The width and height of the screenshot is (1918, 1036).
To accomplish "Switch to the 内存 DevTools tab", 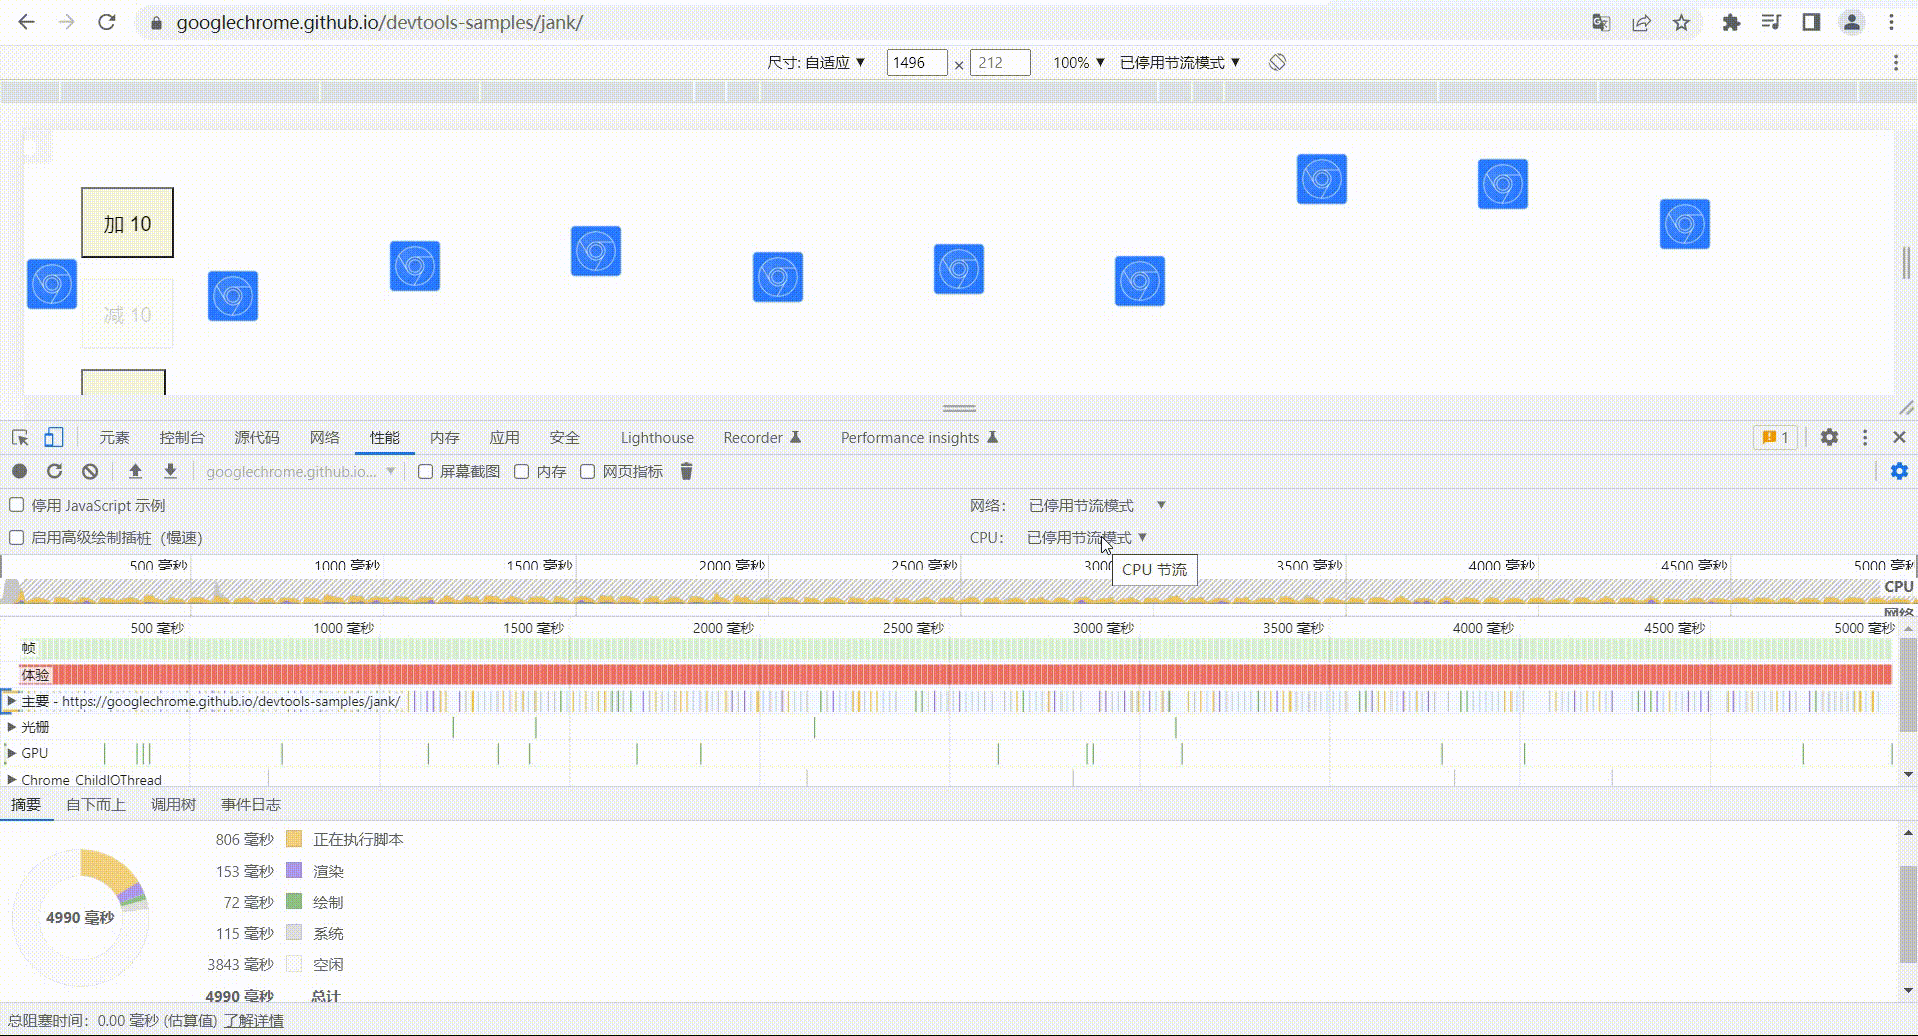I will click(445, 437).
